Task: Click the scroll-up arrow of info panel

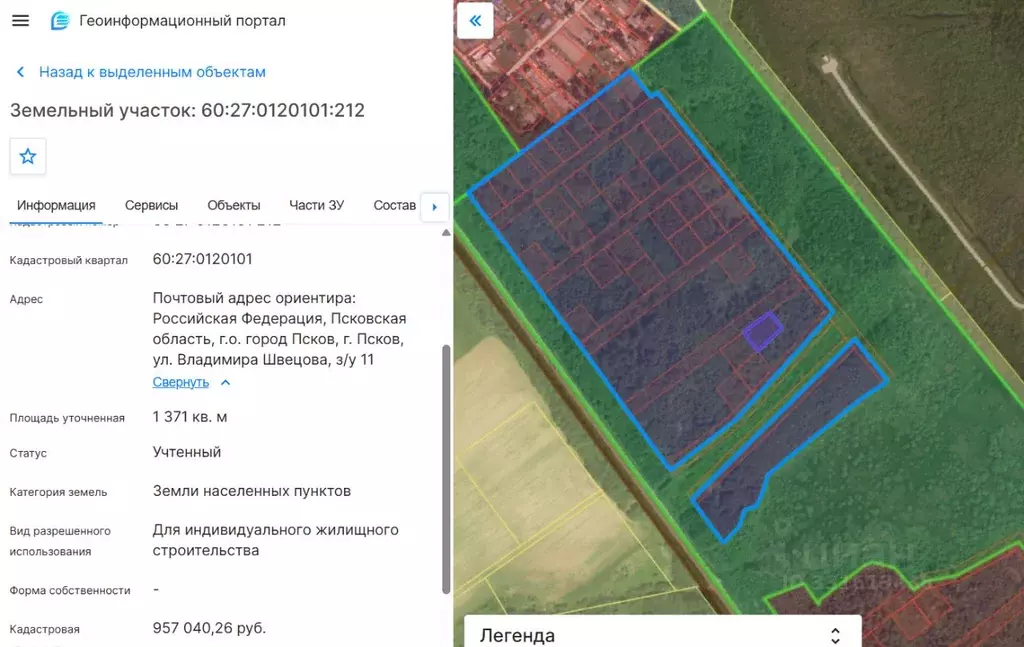Action: point(446,232)
